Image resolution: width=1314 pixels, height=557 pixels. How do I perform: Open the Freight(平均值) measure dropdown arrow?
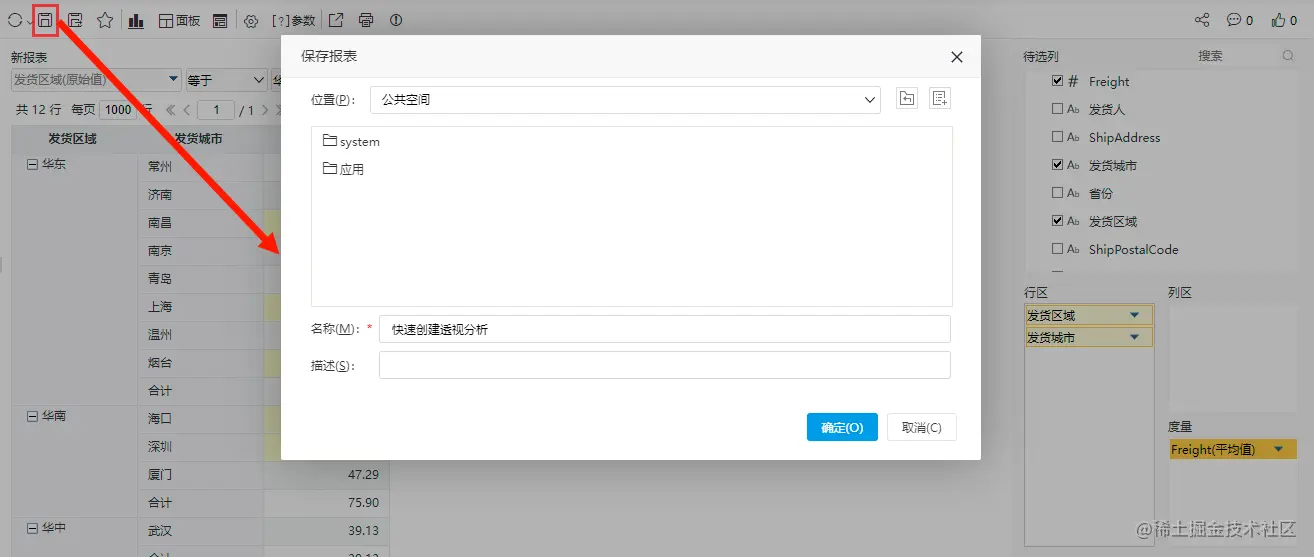1278,450
